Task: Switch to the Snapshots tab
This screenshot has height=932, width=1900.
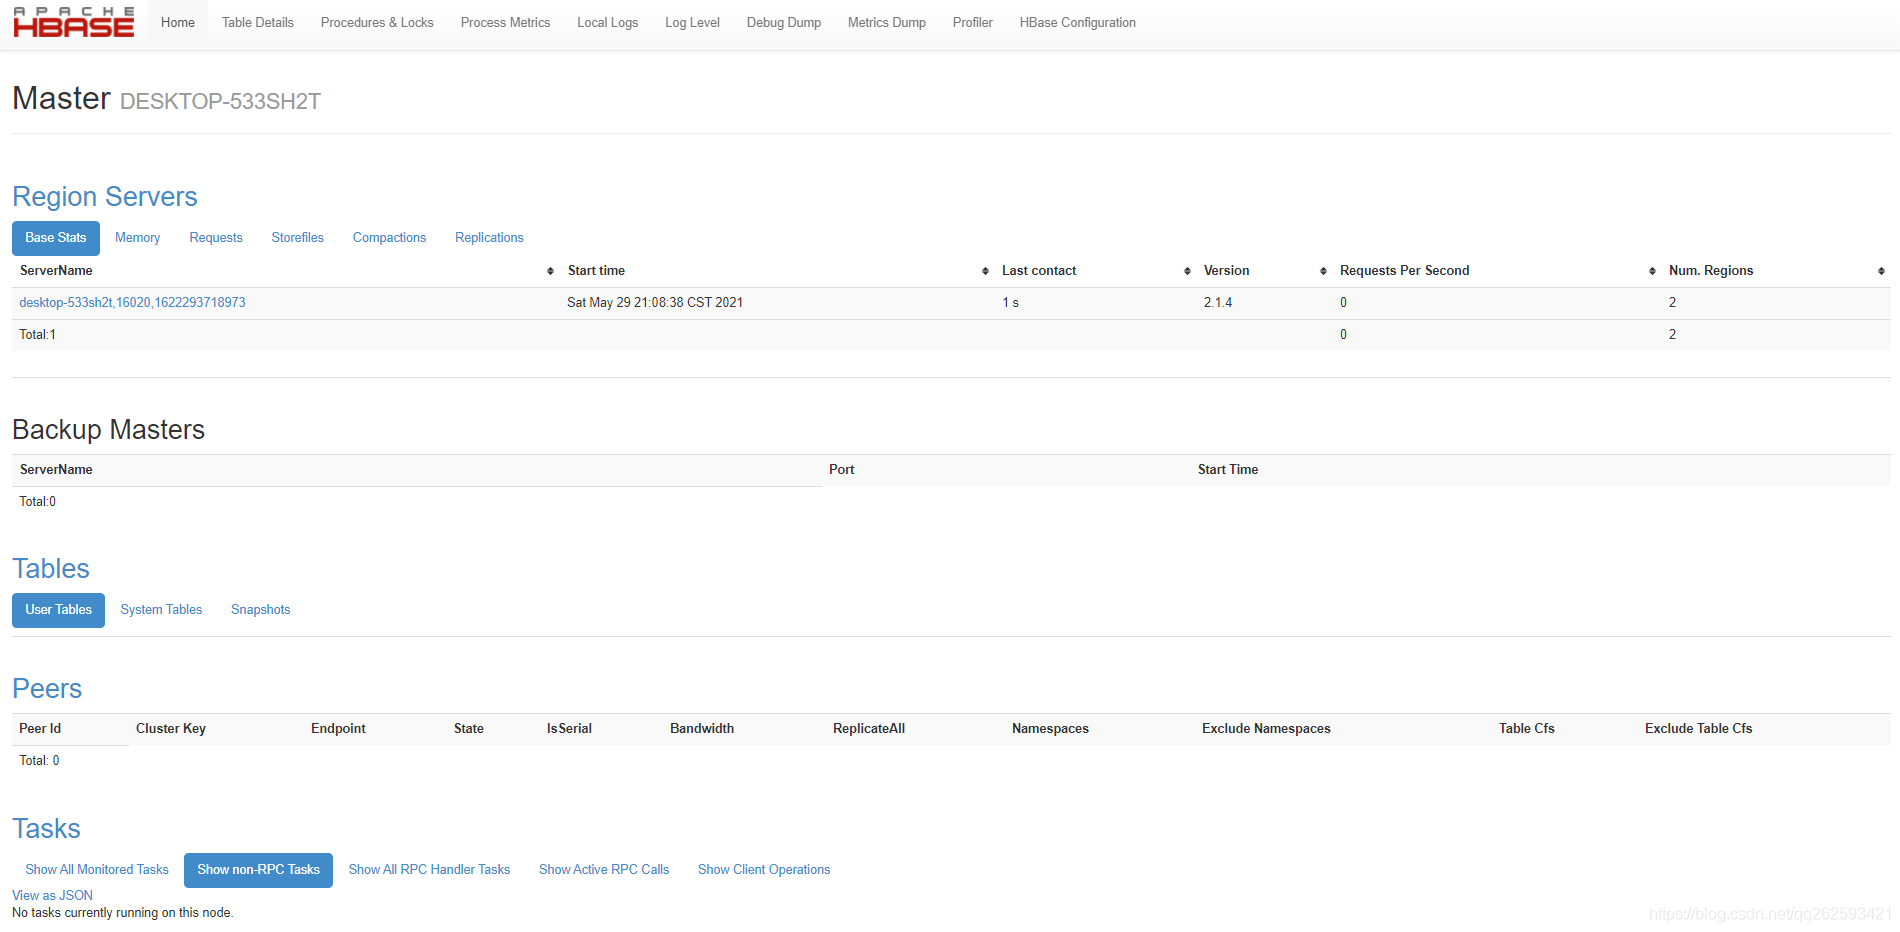Action: (x=260, y=610)
